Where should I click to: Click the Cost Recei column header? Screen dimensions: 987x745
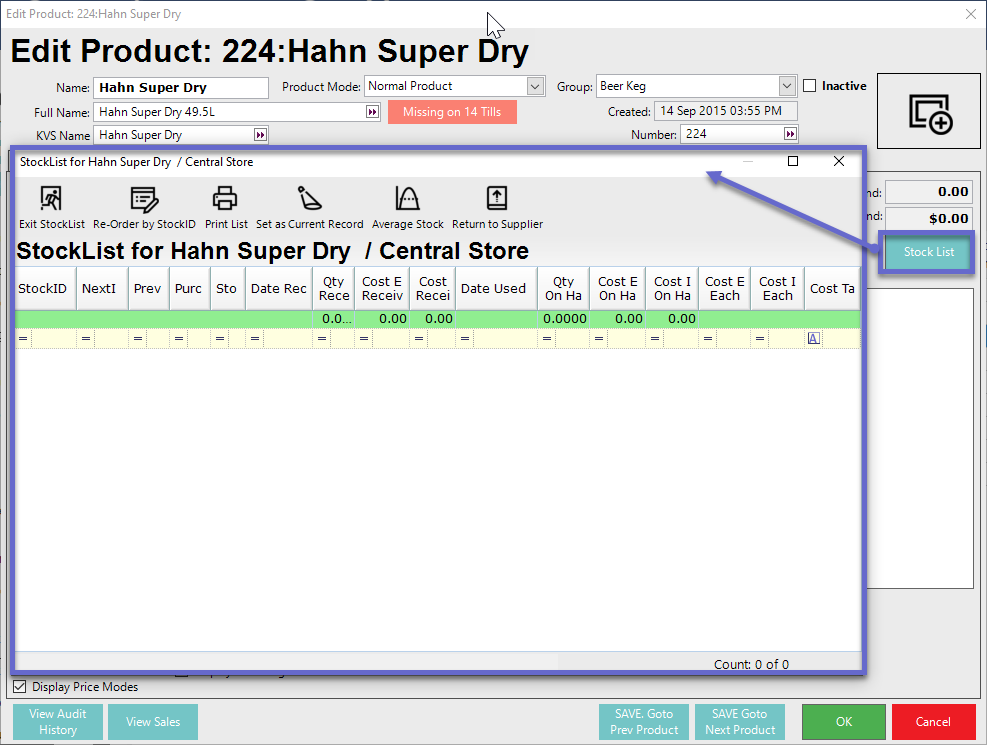pos(432,288)
